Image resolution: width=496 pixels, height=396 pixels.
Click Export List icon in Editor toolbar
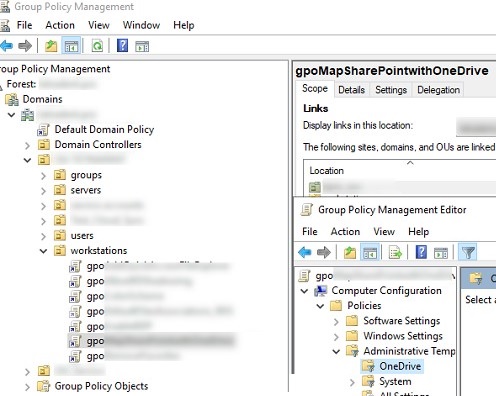[x=395, y=252]
